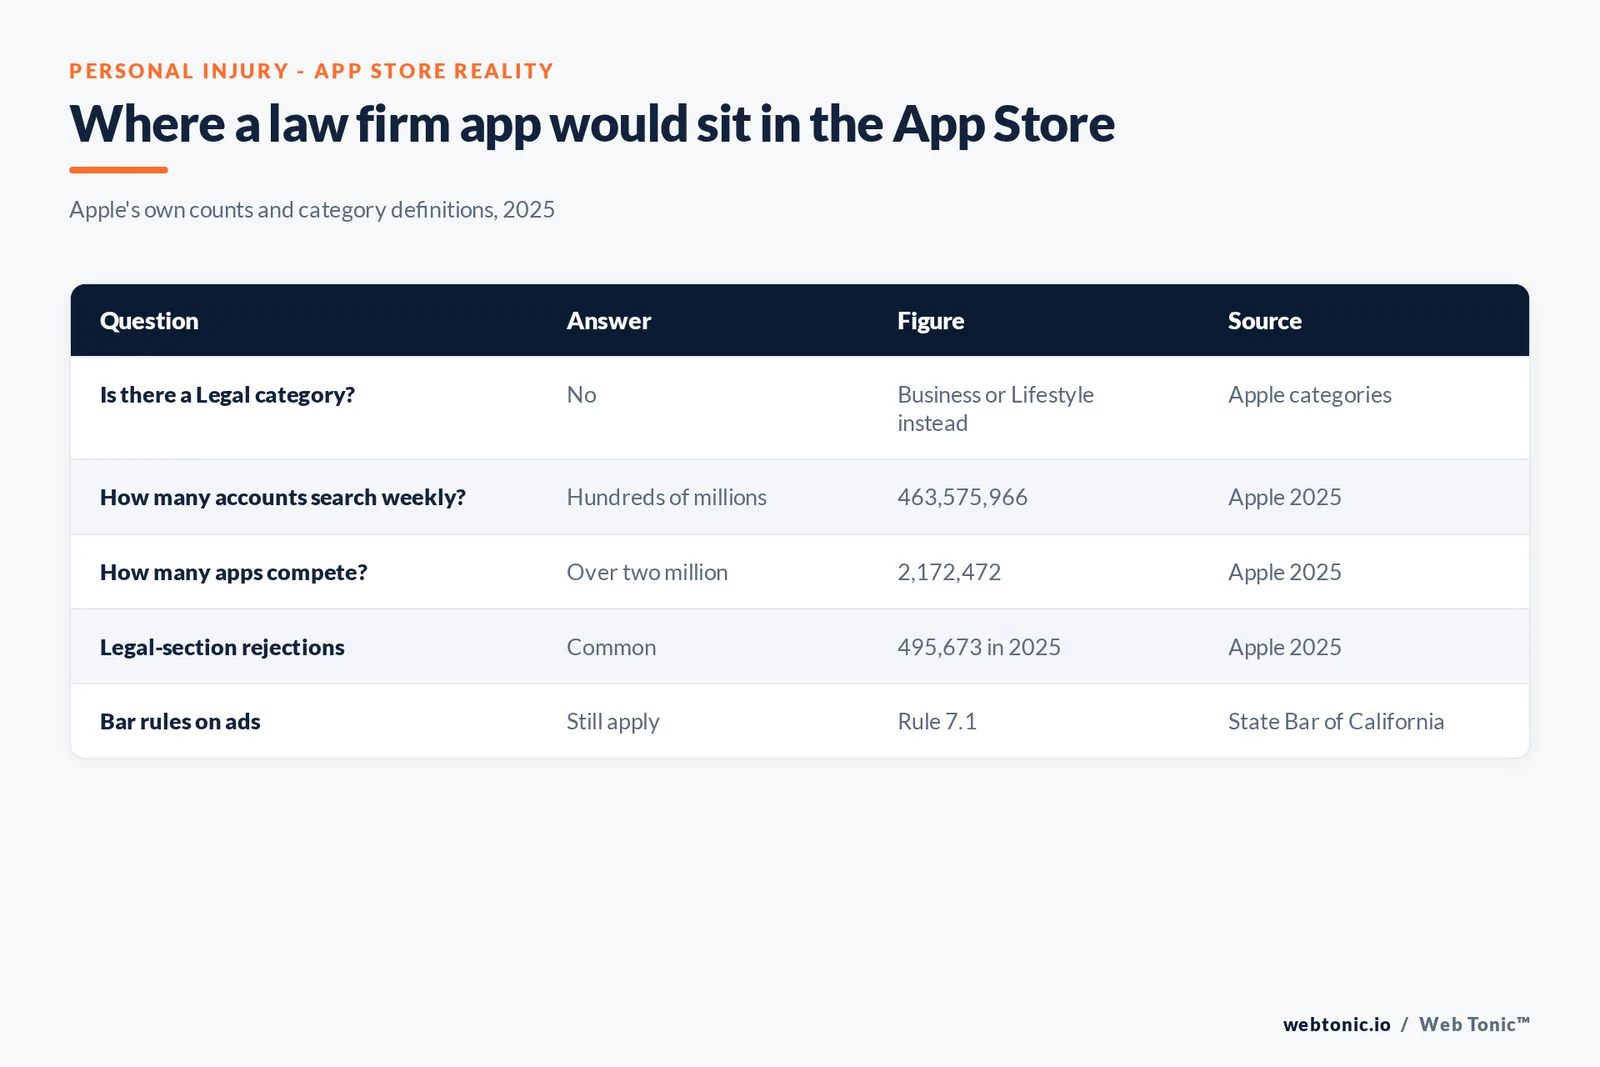Click 'State Bar of California' source
Viewport: 1600px width, 1067px height.
tap(1335, 721)
